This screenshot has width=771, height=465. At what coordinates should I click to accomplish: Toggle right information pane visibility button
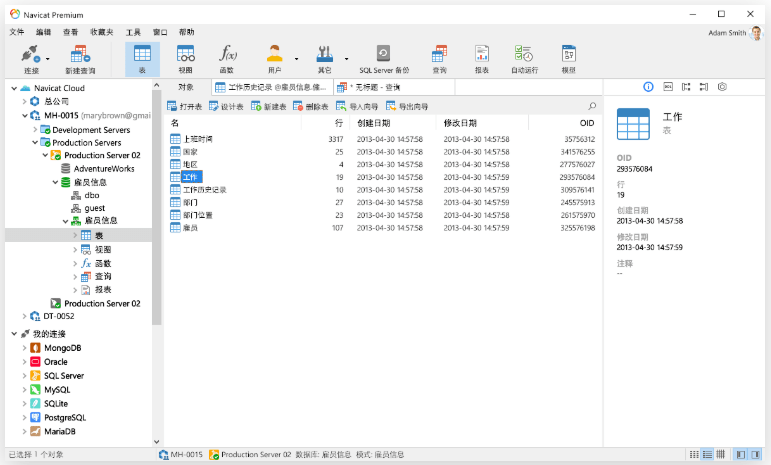point(755,455)
